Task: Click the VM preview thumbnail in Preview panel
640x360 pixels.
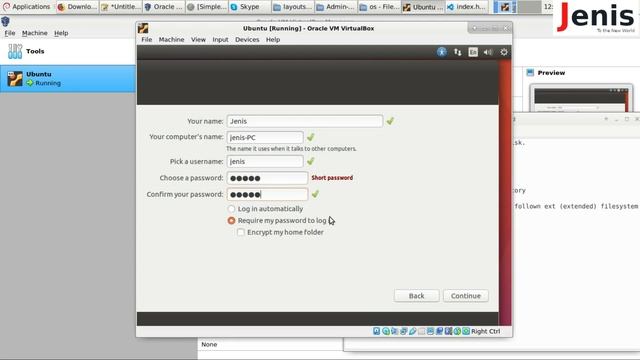Action: point(581,98)
